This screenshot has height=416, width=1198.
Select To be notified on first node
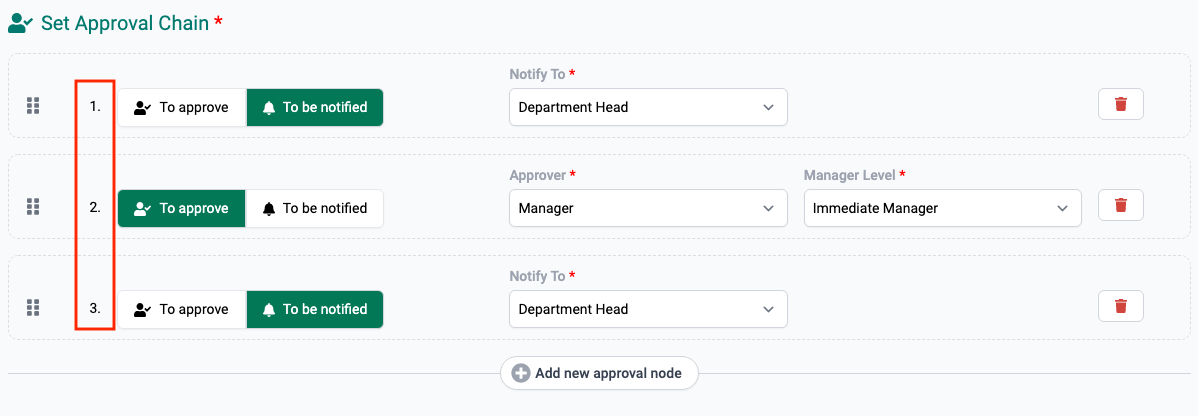click(314, 108)
